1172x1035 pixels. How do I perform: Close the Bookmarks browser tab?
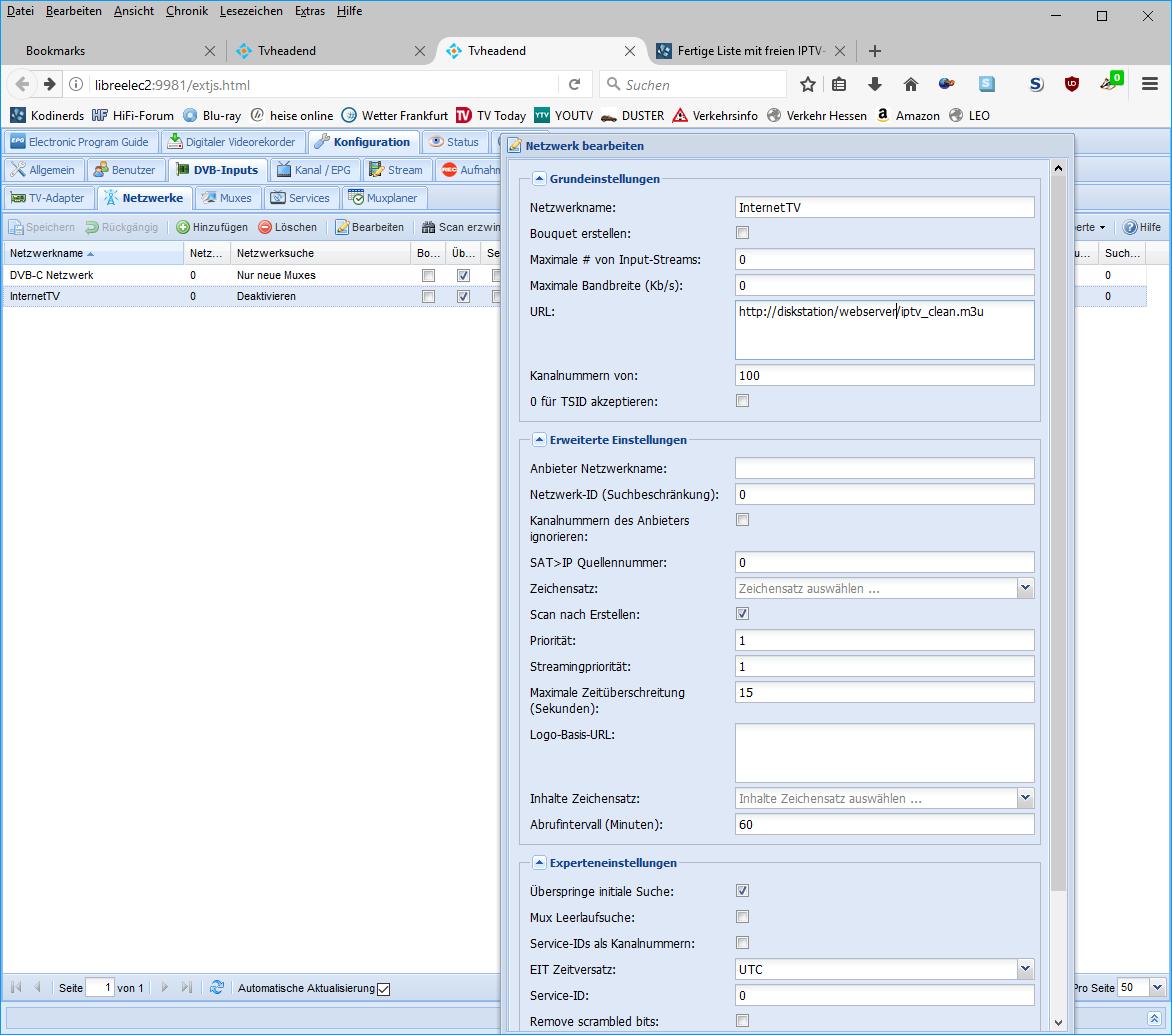pyautogui.click(x=210, y=51)
